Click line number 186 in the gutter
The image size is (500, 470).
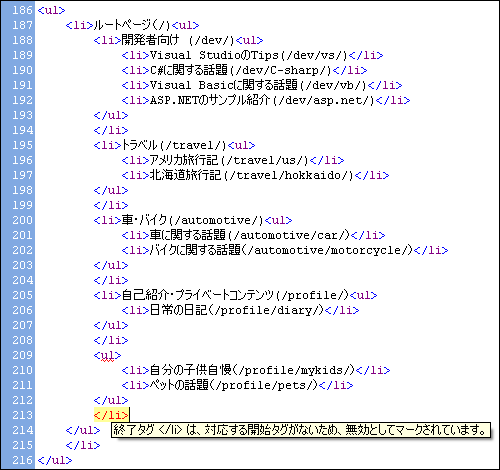[x=22, y=10]
